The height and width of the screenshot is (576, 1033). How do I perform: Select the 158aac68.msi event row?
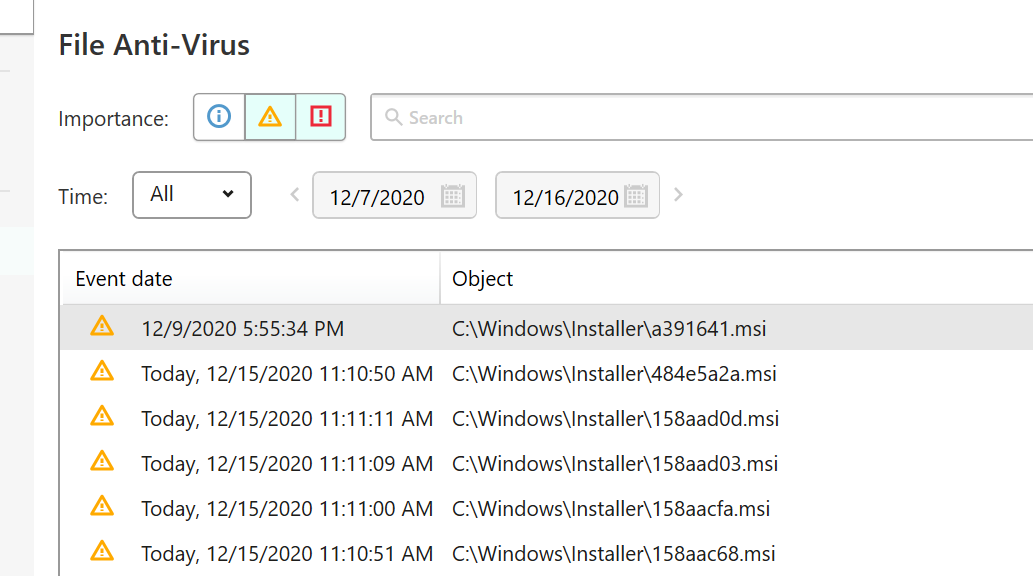(613, 554)
